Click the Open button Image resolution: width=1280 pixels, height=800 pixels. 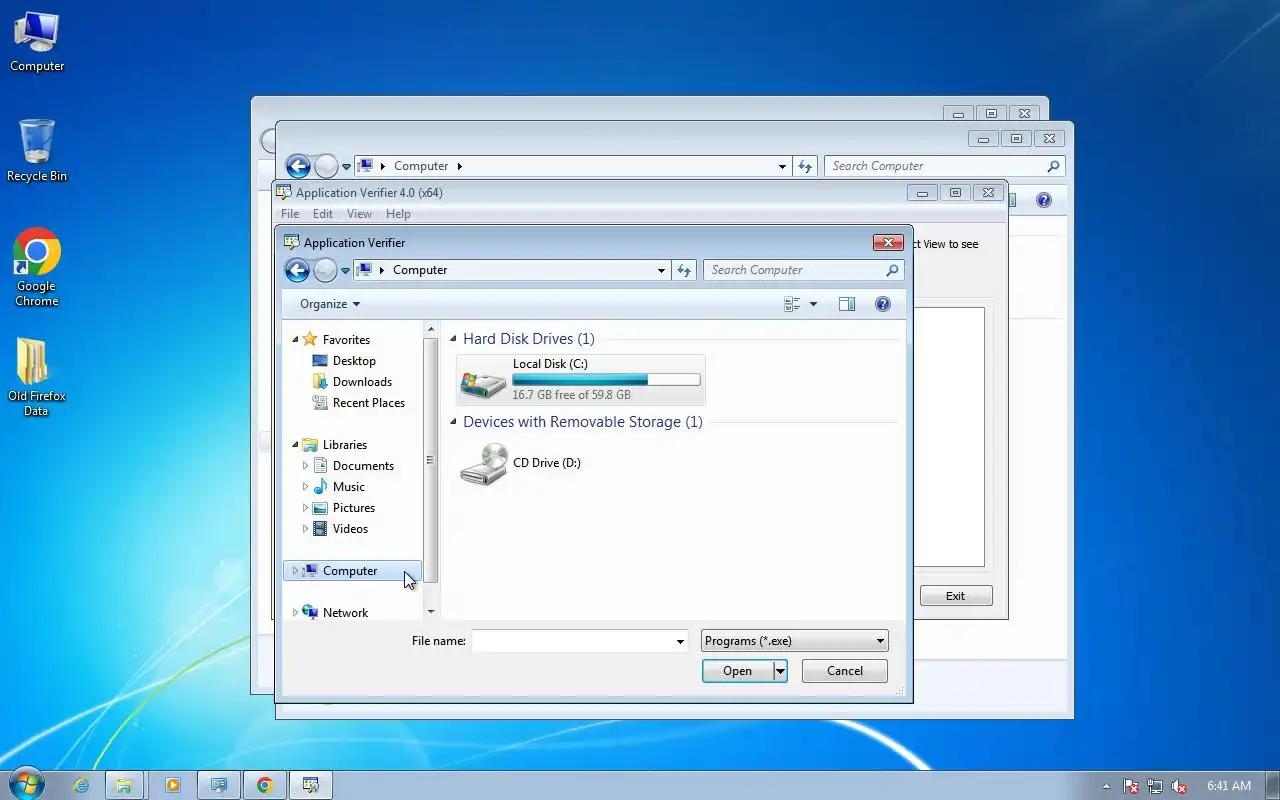[738, 671]
